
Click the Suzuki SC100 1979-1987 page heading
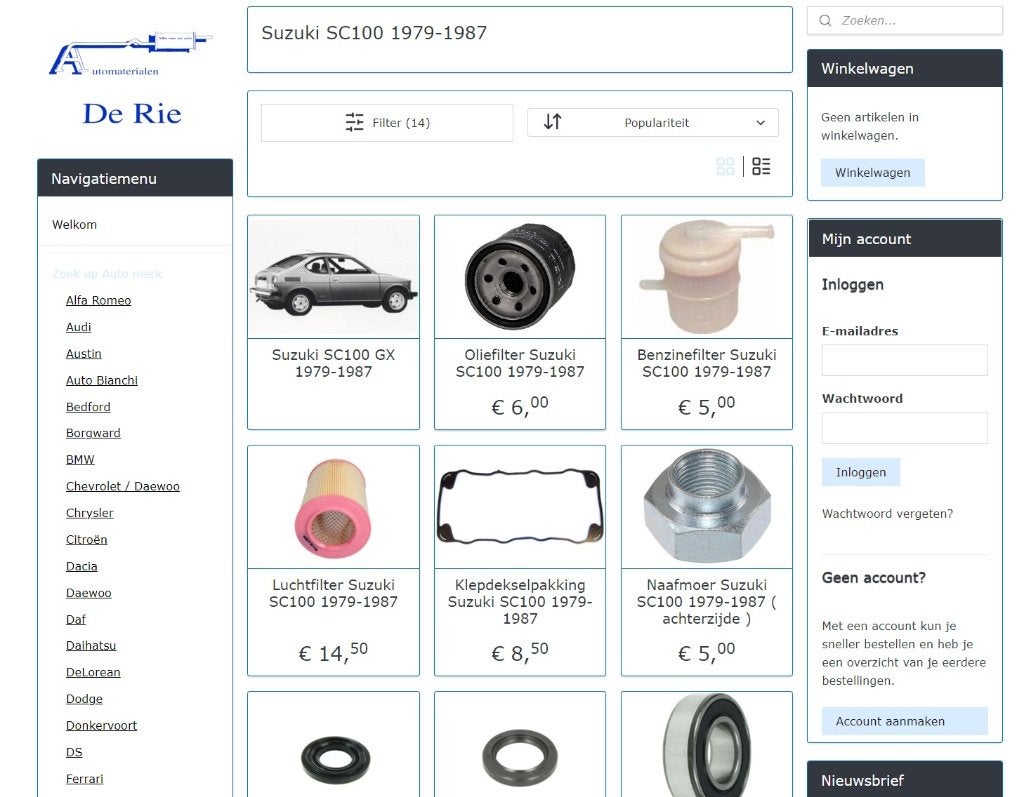coord(374,33)
